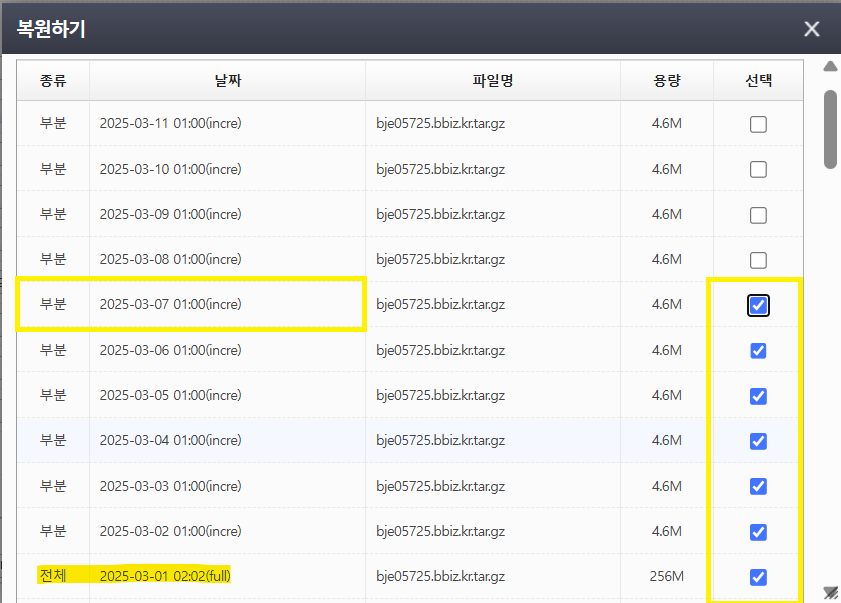This screenshot has height=603, width=841.
Task: Click the vertical scrollbar thumb
Action: [830, 128]
